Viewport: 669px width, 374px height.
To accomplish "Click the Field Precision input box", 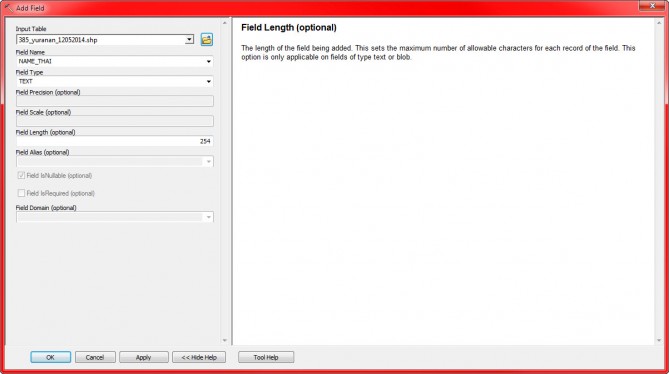I will 115,101.
